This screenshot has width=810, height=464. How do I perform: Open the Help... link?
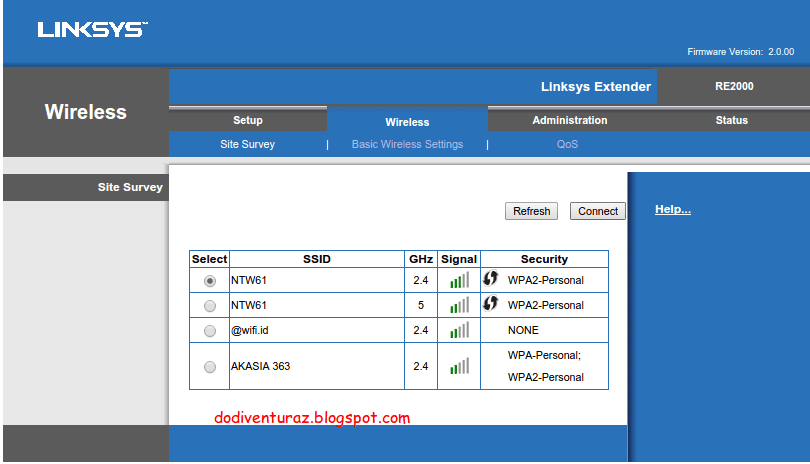(x=673, y=209)
